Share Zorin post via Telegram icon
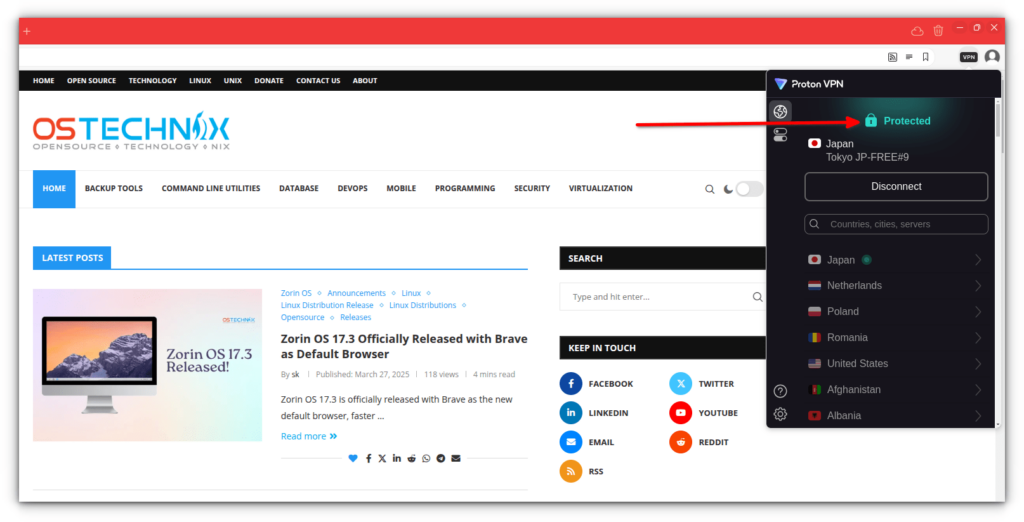The image size is (1024, 522). 441,459
